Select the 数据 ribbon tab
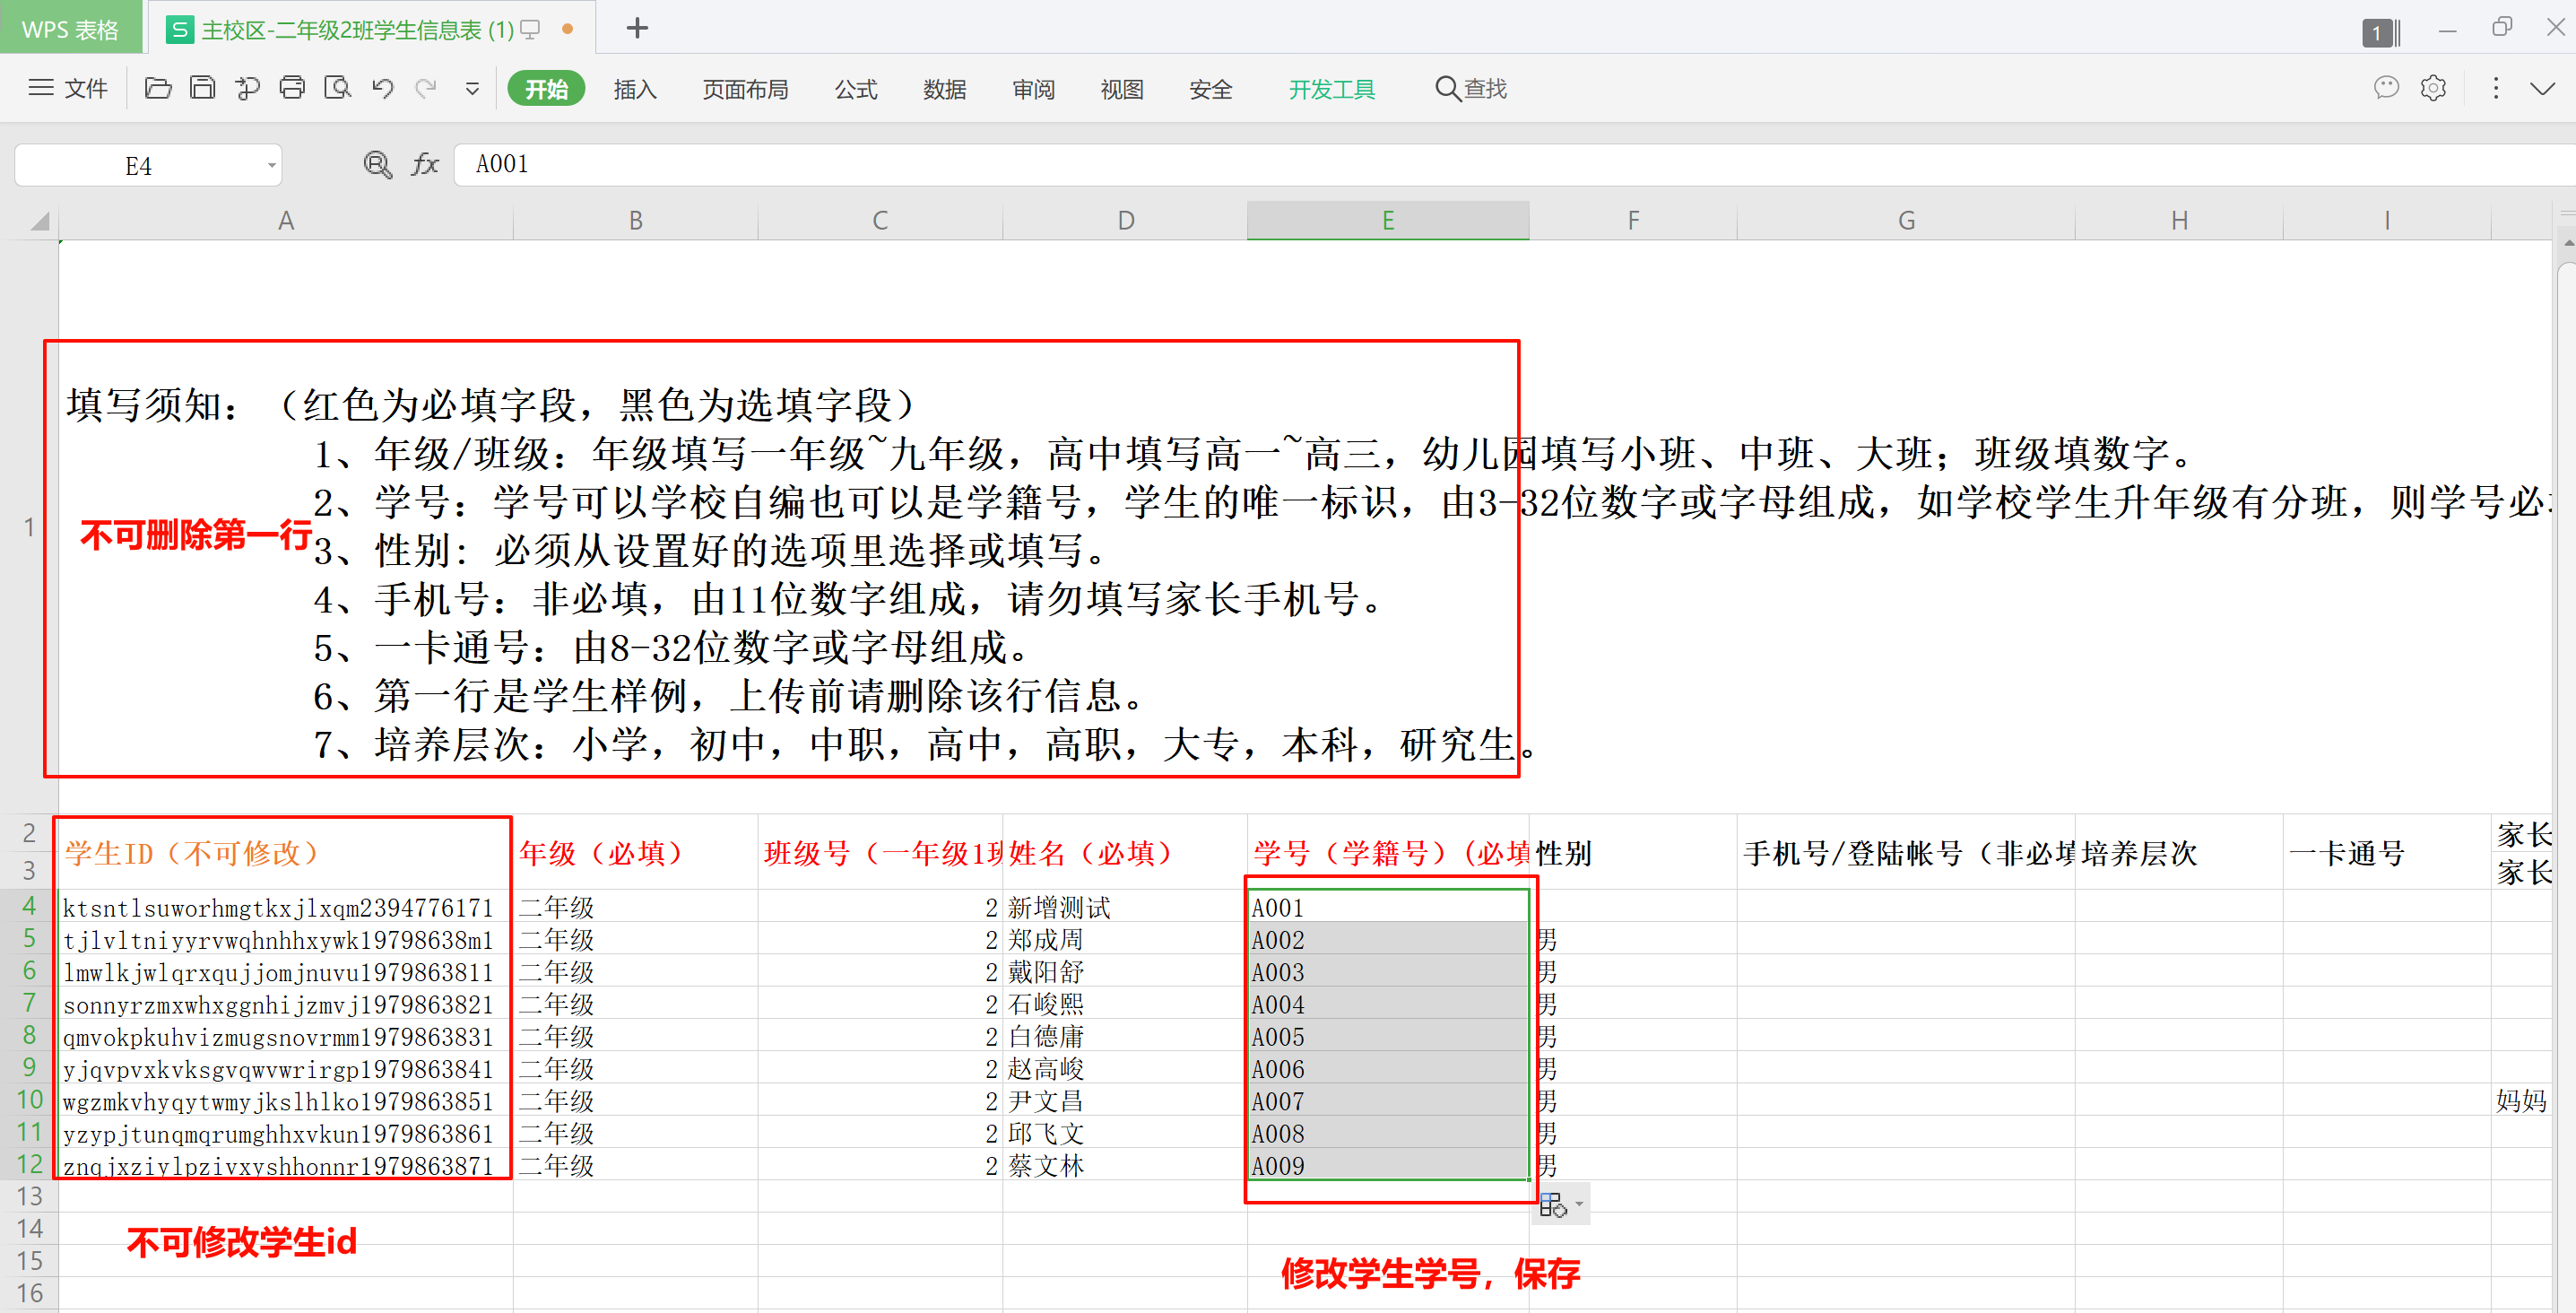The width and height of the screenshot is (2576, 1313). pos(945,89)
